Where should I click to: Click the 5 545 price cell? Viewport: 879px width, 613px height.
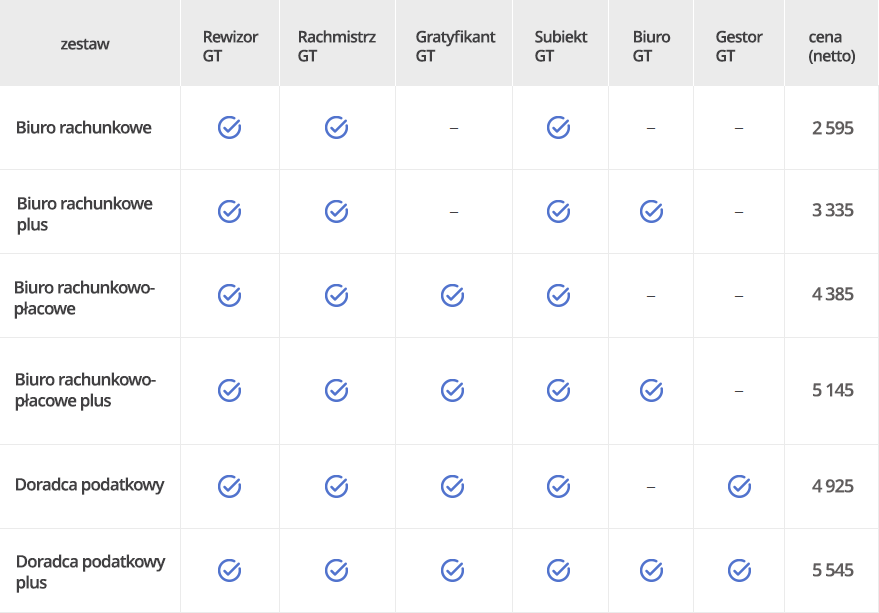[x=832, y=570]
